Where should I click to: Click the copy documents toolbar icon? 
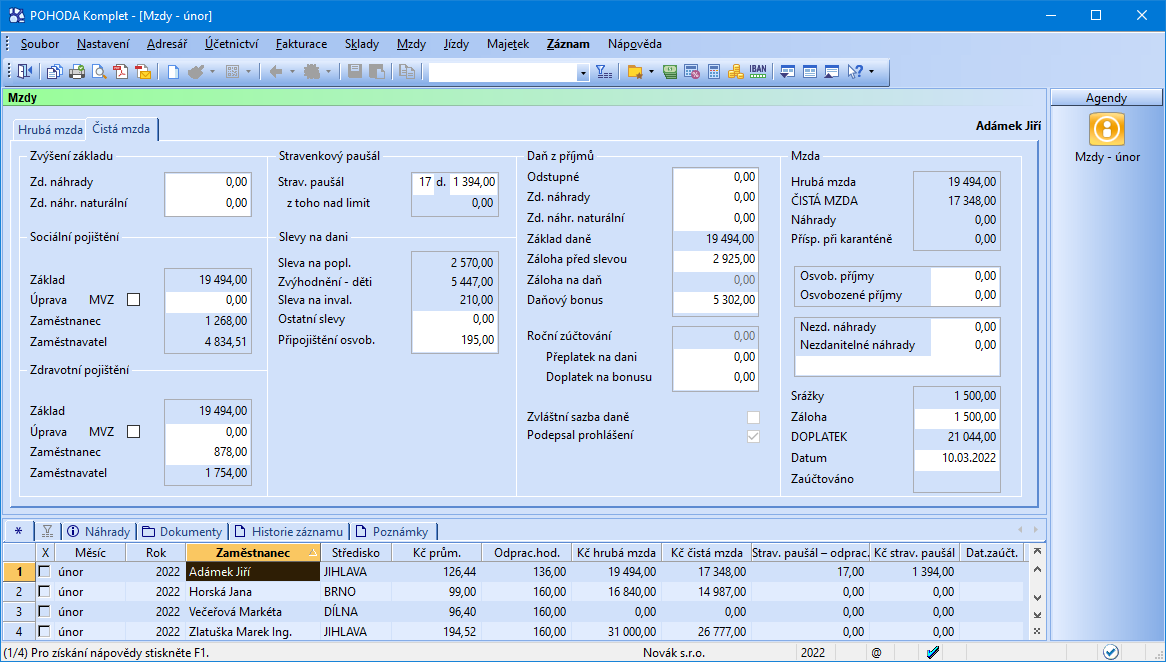pos(54,71)
